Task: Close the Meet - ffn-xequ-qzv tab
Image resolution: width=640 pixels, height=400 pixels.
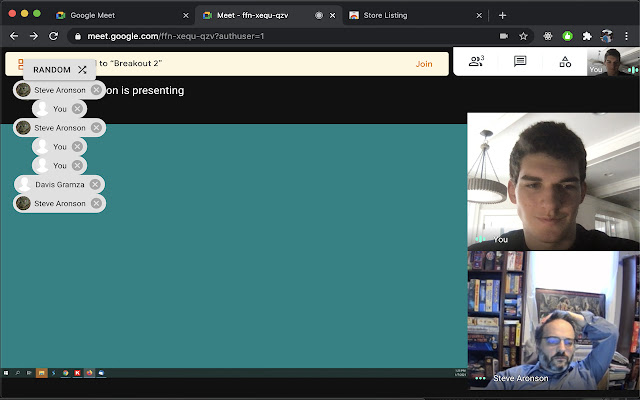Action: tap(333, 16)
